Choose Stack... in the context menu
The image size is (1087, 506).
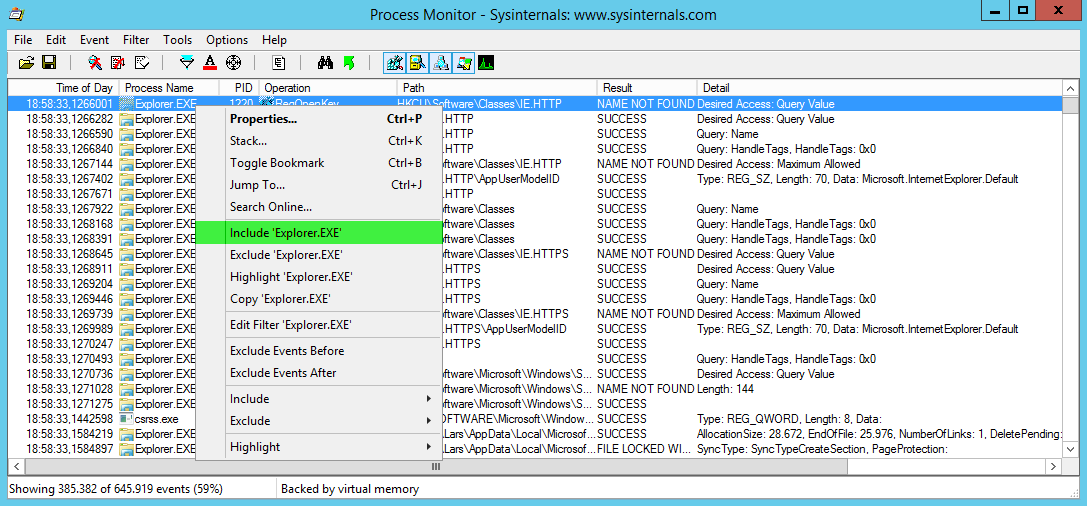[x=319, y=141]
